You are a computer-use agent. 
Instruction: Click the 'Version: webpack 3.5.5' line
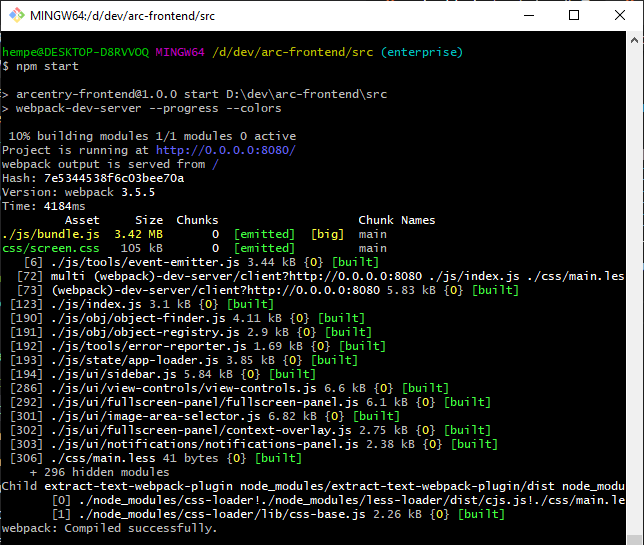pyautogui.click(x=78, y=192)
